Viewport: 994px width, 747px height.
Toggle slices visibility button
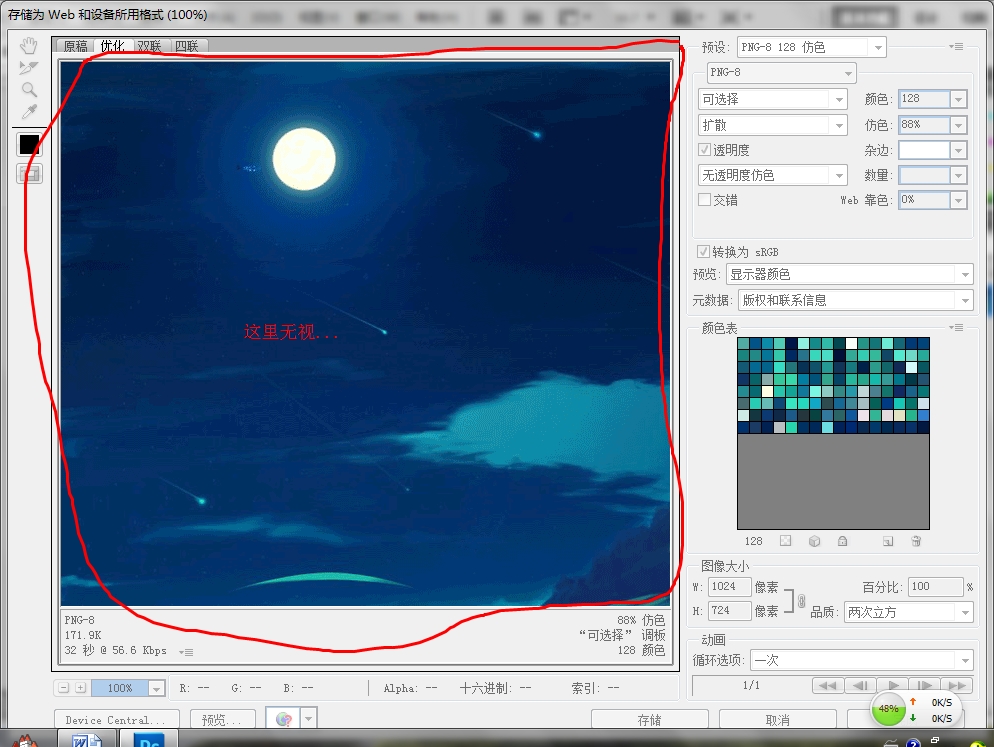tap(29, 174)
